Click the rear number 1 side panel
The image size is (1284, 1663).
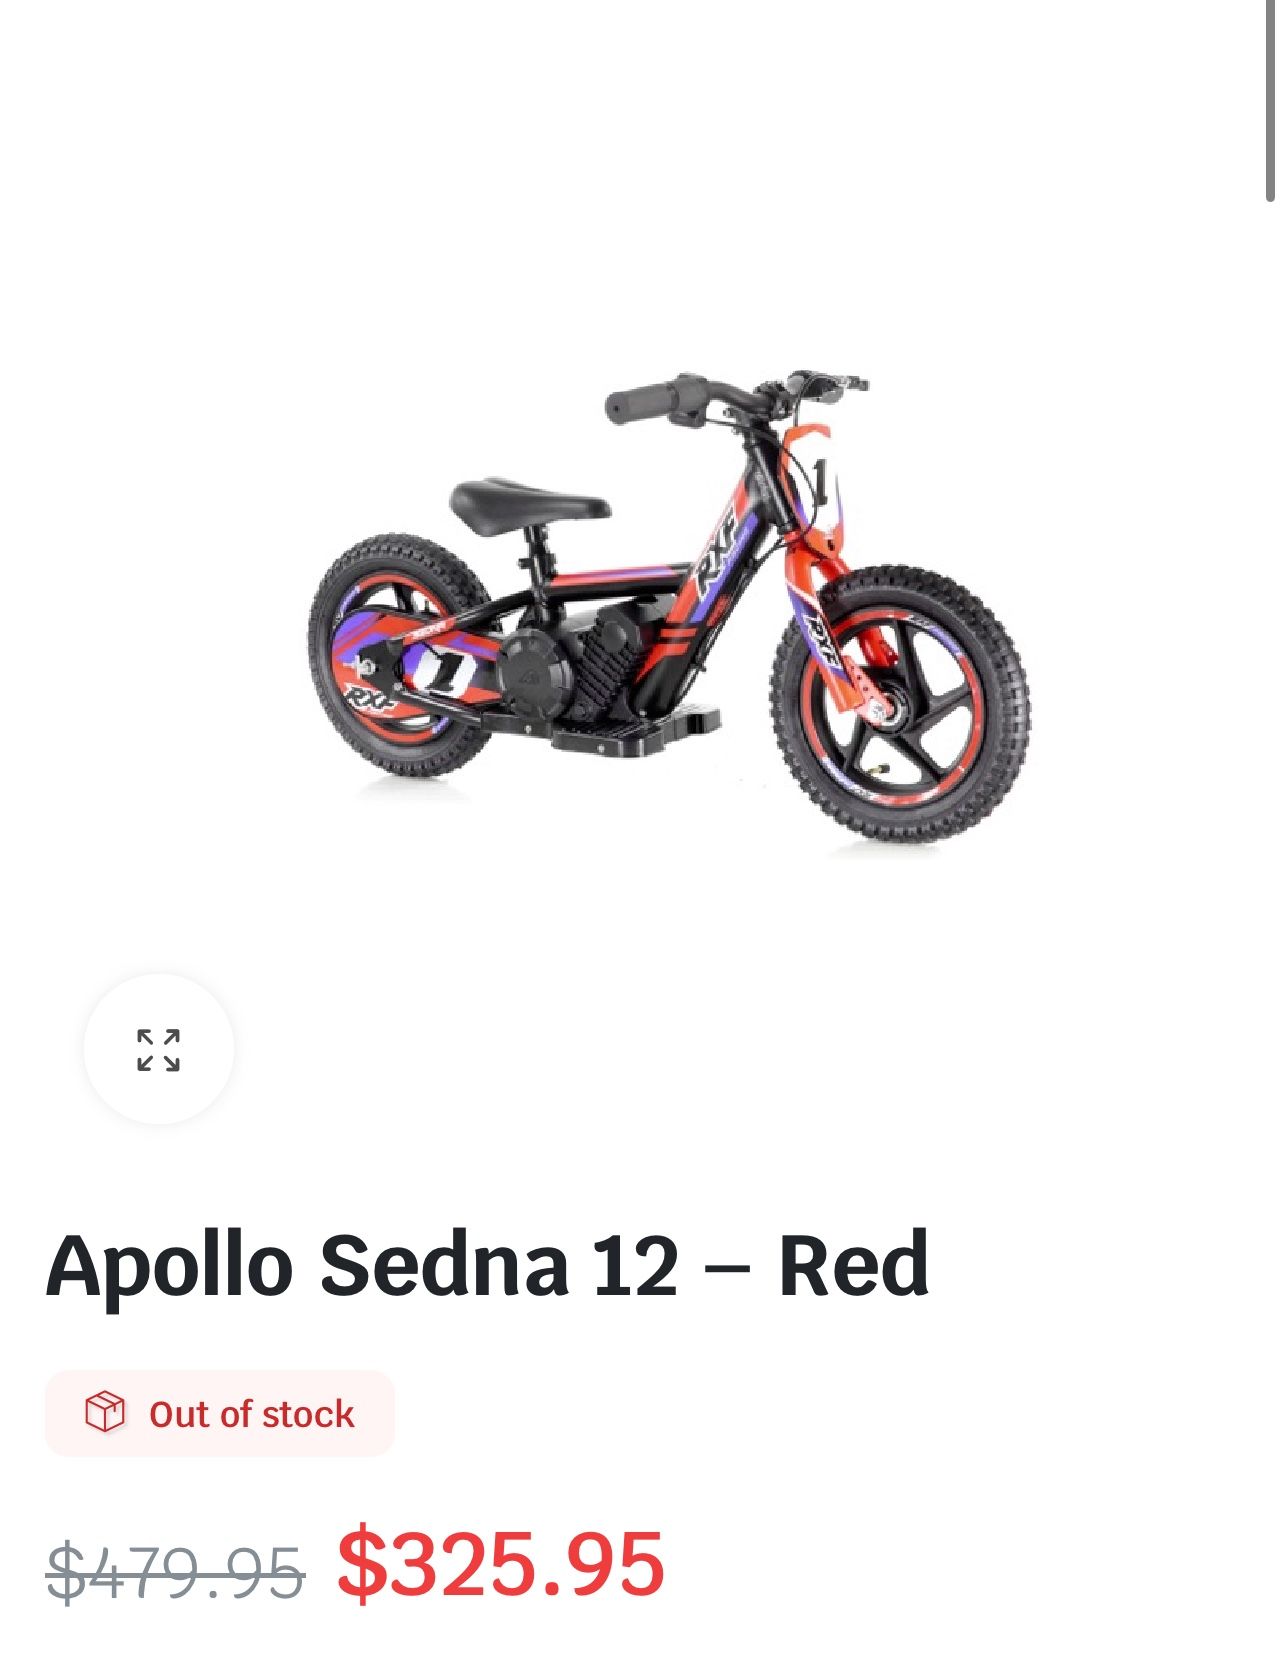[446, 670]
